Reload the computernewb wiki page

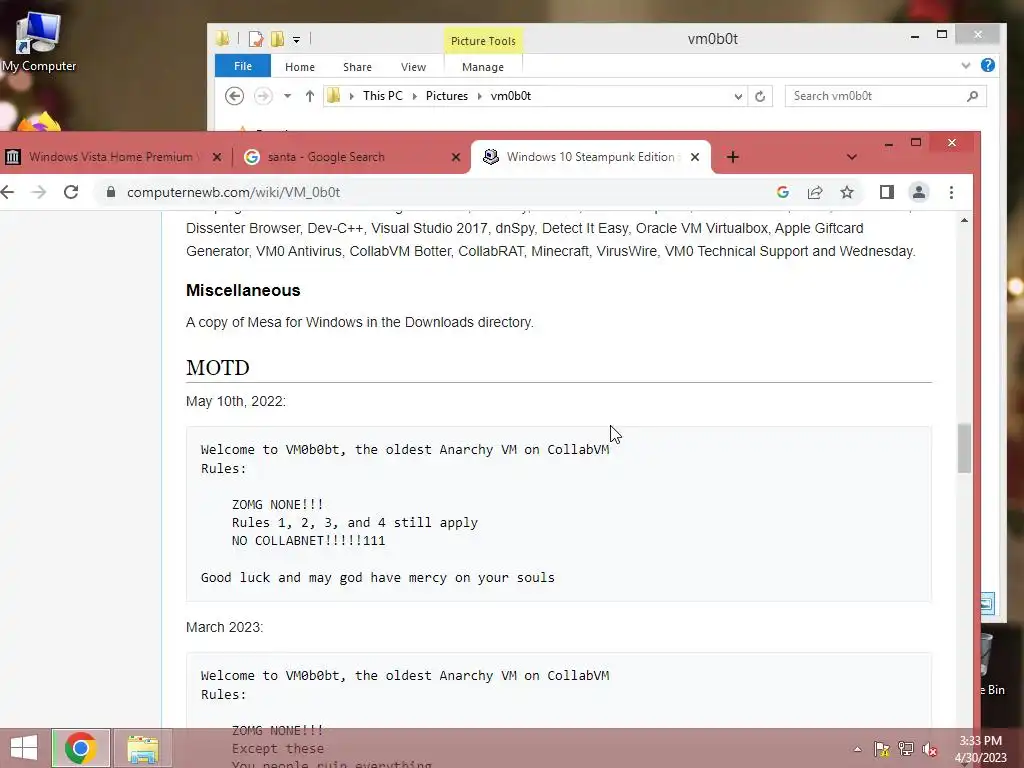coord(71,192)
